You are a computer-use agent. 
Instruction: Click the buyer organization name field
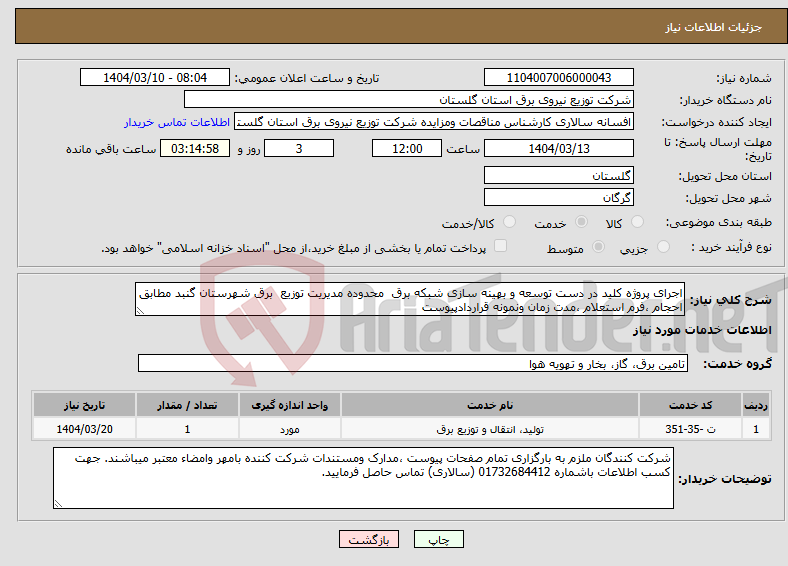pyautogui.click(x=409, y=100)
